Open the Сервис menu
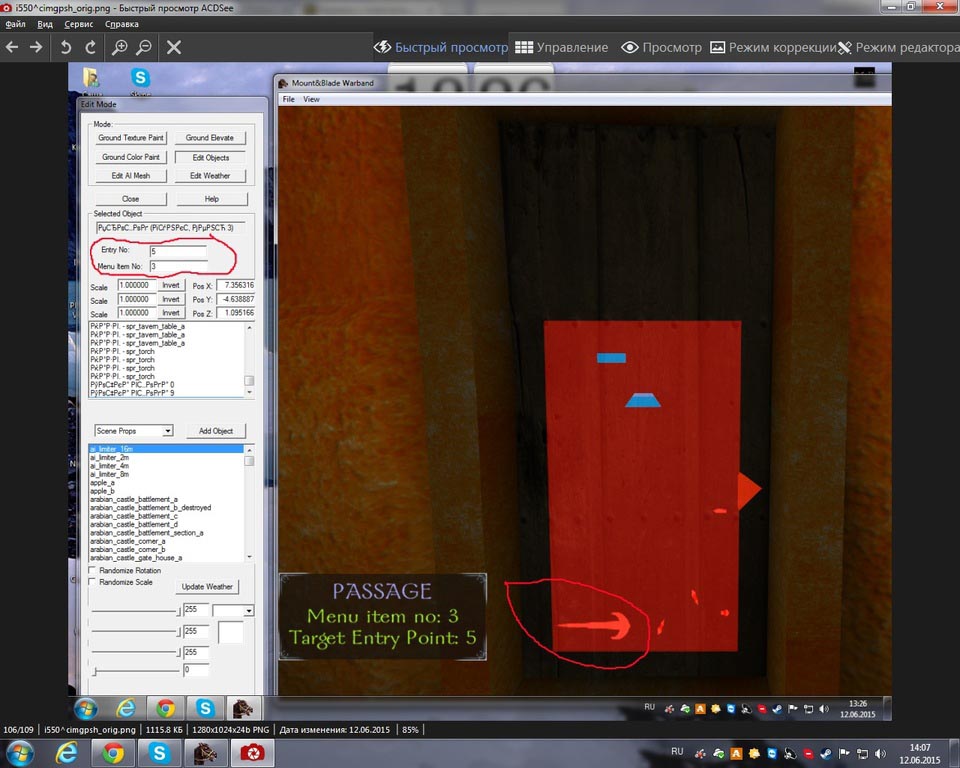The width and height of the screenshot is (960, 768). [x=78, y=23]
